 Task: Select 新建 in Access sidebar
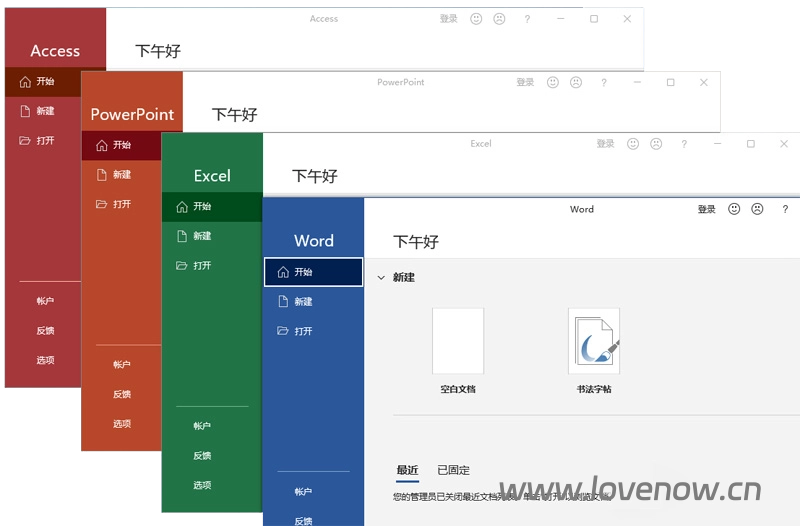click(x=43, y=111)
